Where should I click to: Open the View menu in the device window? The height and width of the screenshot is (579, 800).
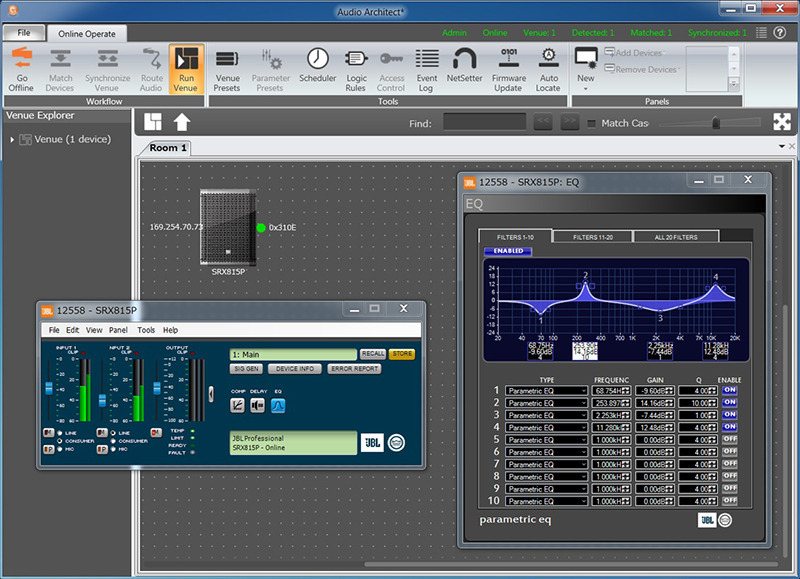point(94,330)
